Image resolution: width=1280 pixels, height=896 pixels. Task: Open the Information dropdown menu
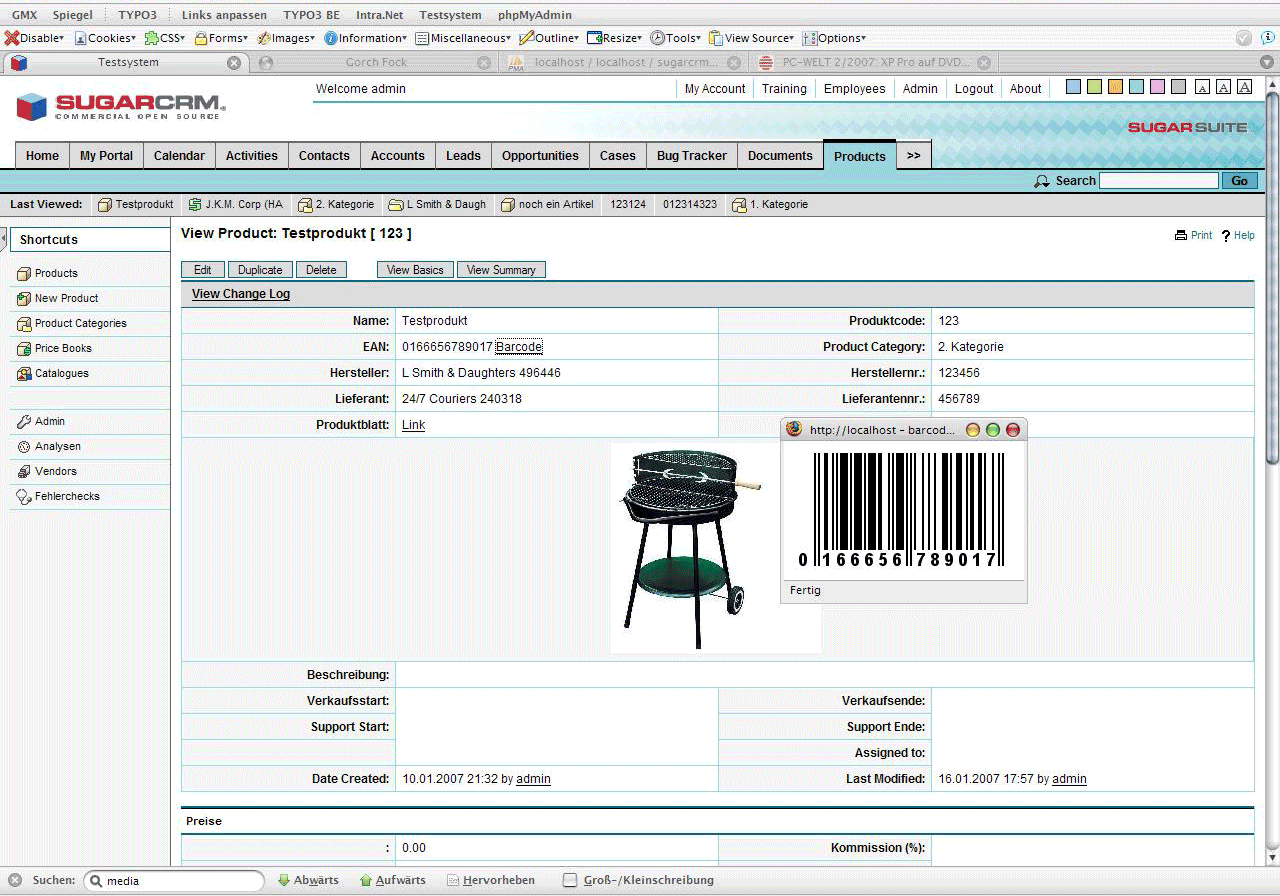tap(365, 38)
